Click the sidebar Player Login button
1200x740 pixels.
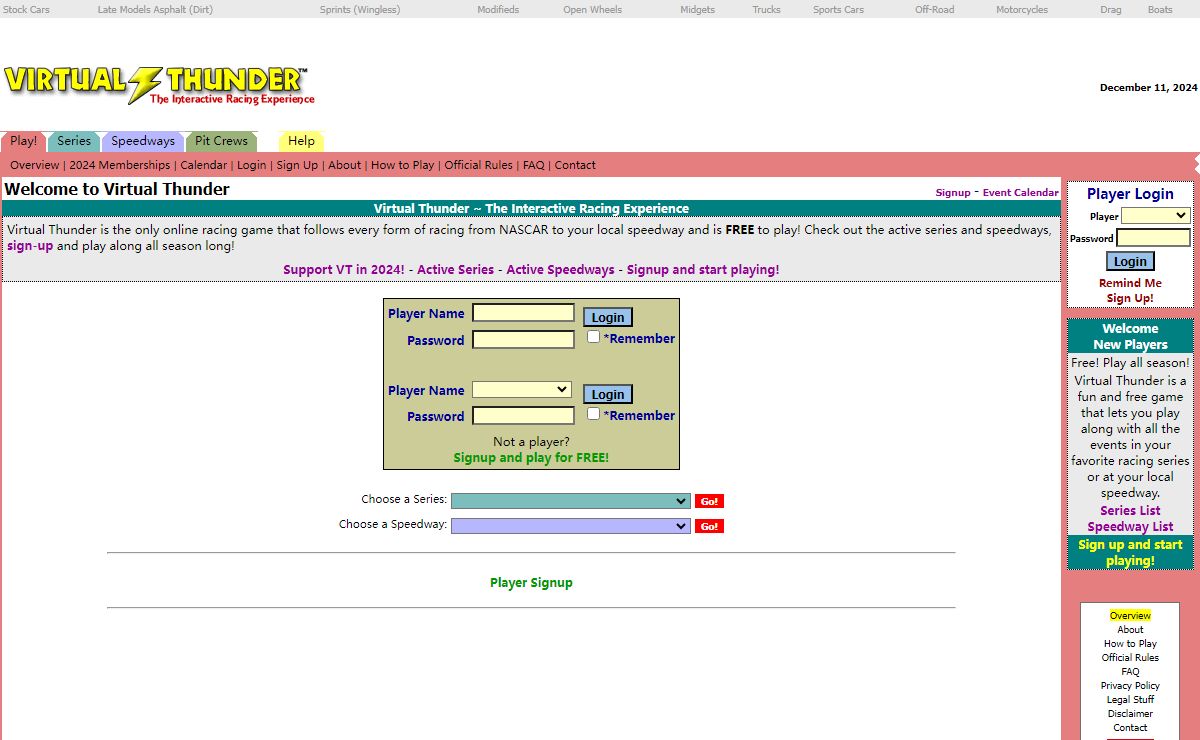(1130, 261)
